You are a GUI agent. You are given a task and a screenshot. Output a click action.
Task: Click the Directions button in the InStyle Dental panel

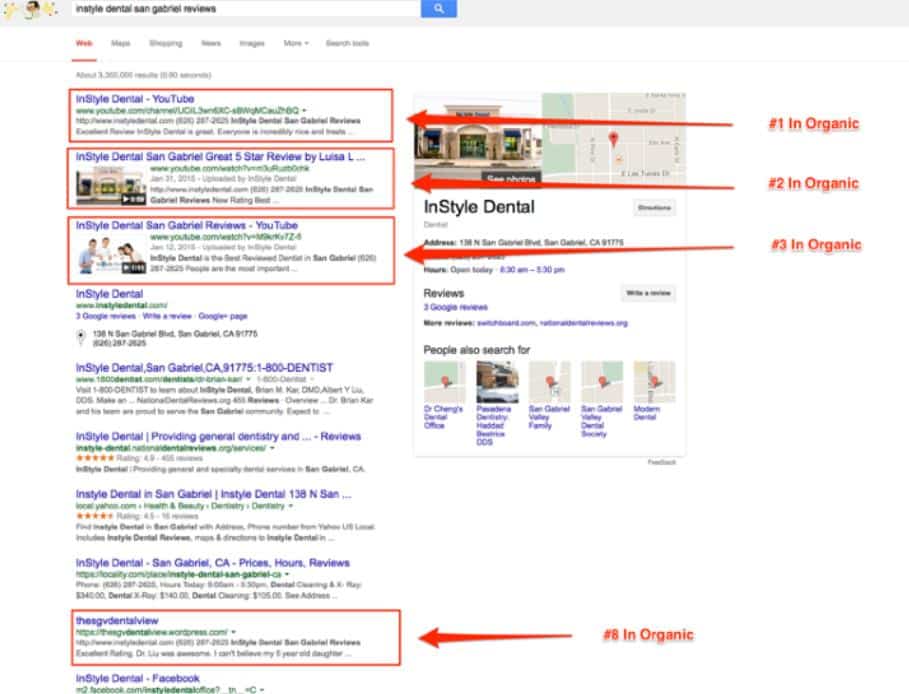pos(654,208)
